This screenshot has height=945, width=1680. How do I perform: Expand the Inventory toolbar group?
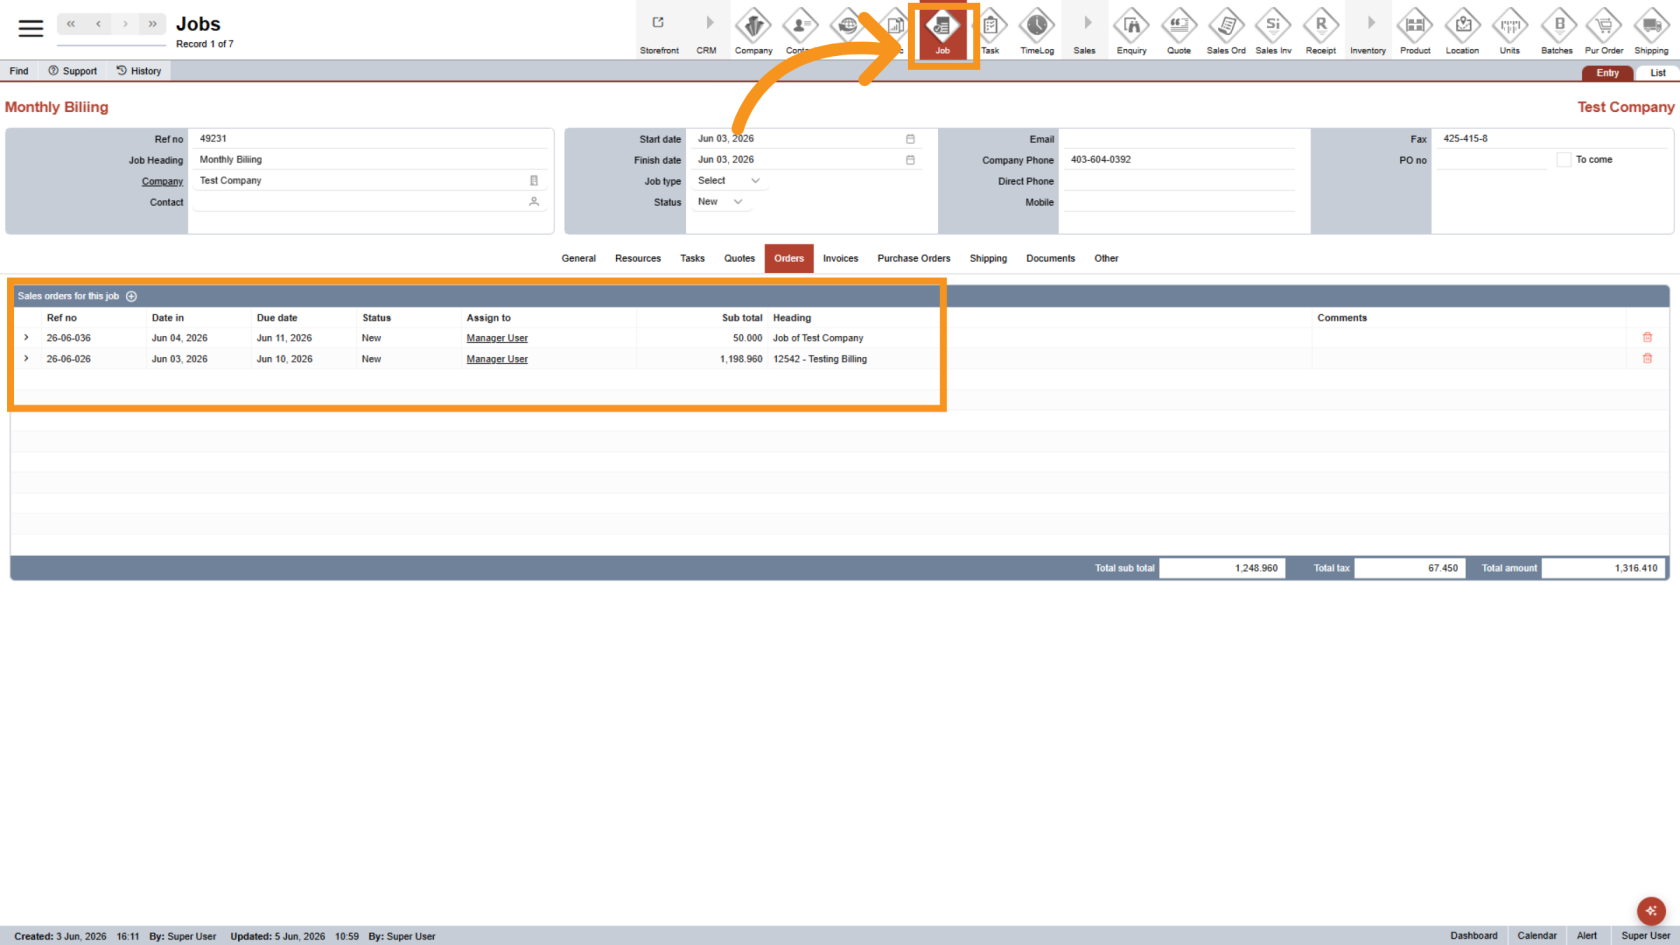[1368, 32]
